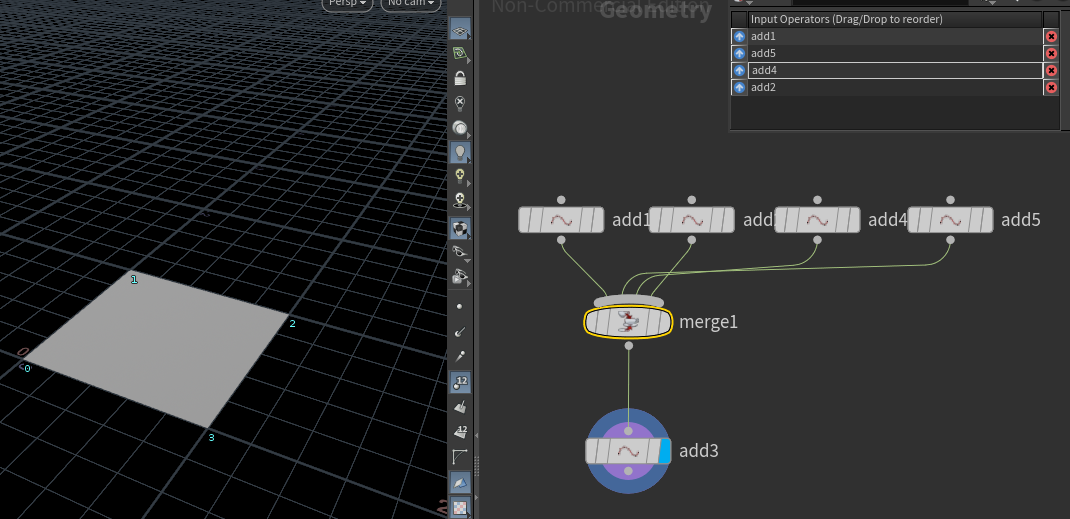Click point number 1 in viewport
Image resolution: width=1070 pixels, height=519 pixels.
[134, 279]
